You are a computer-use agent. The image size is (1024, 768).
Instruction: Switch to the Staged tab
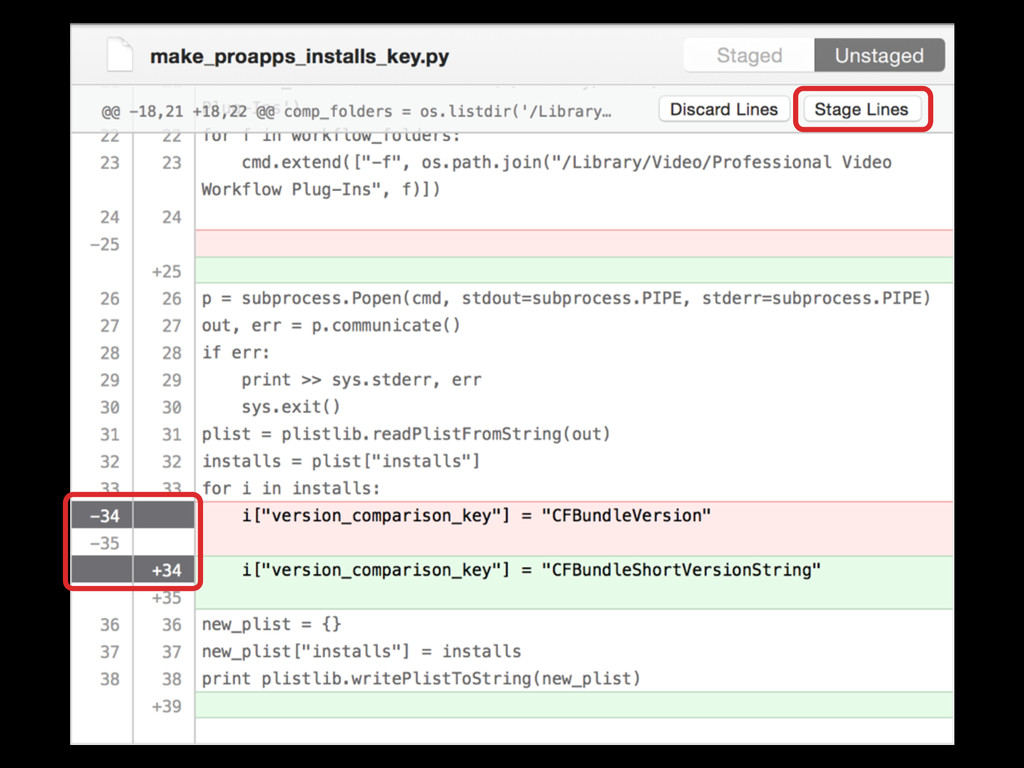(749, 56)
